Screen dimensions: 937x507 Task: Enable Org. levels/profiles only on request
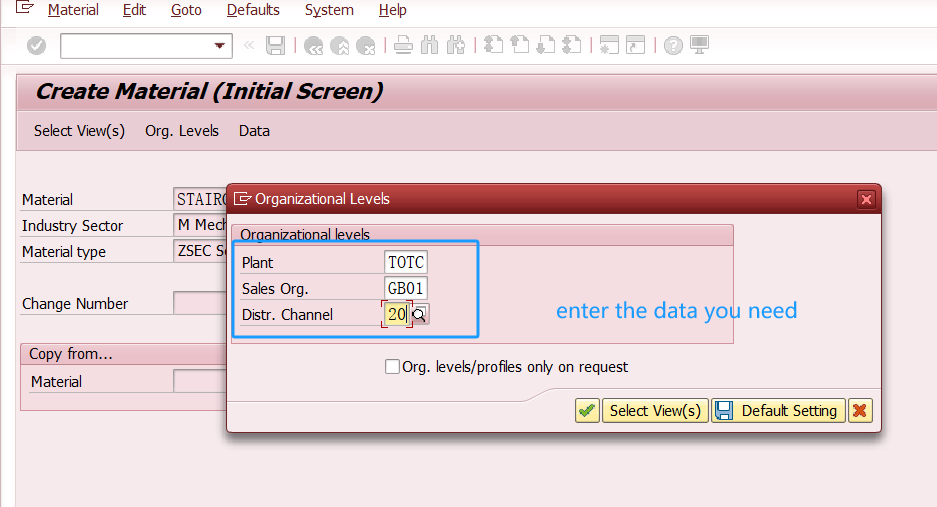[392, 367]
